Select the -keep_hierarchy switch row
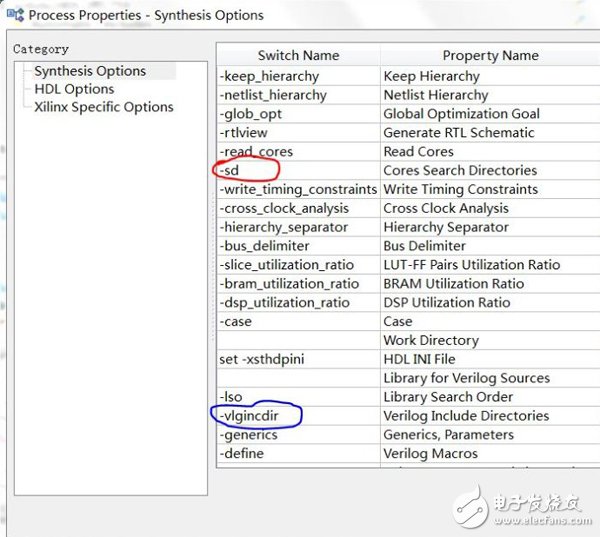This screenshot has width=600, height=537. (x=269, y=76)
